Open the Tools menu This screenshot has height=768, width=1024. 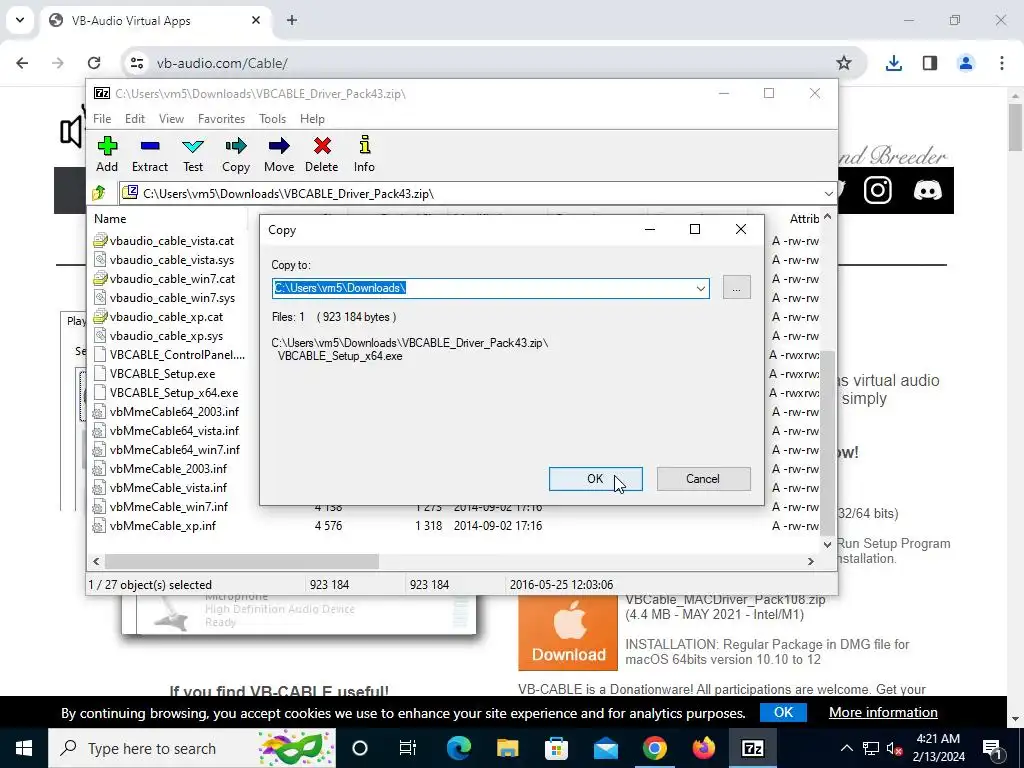[272, 119]
